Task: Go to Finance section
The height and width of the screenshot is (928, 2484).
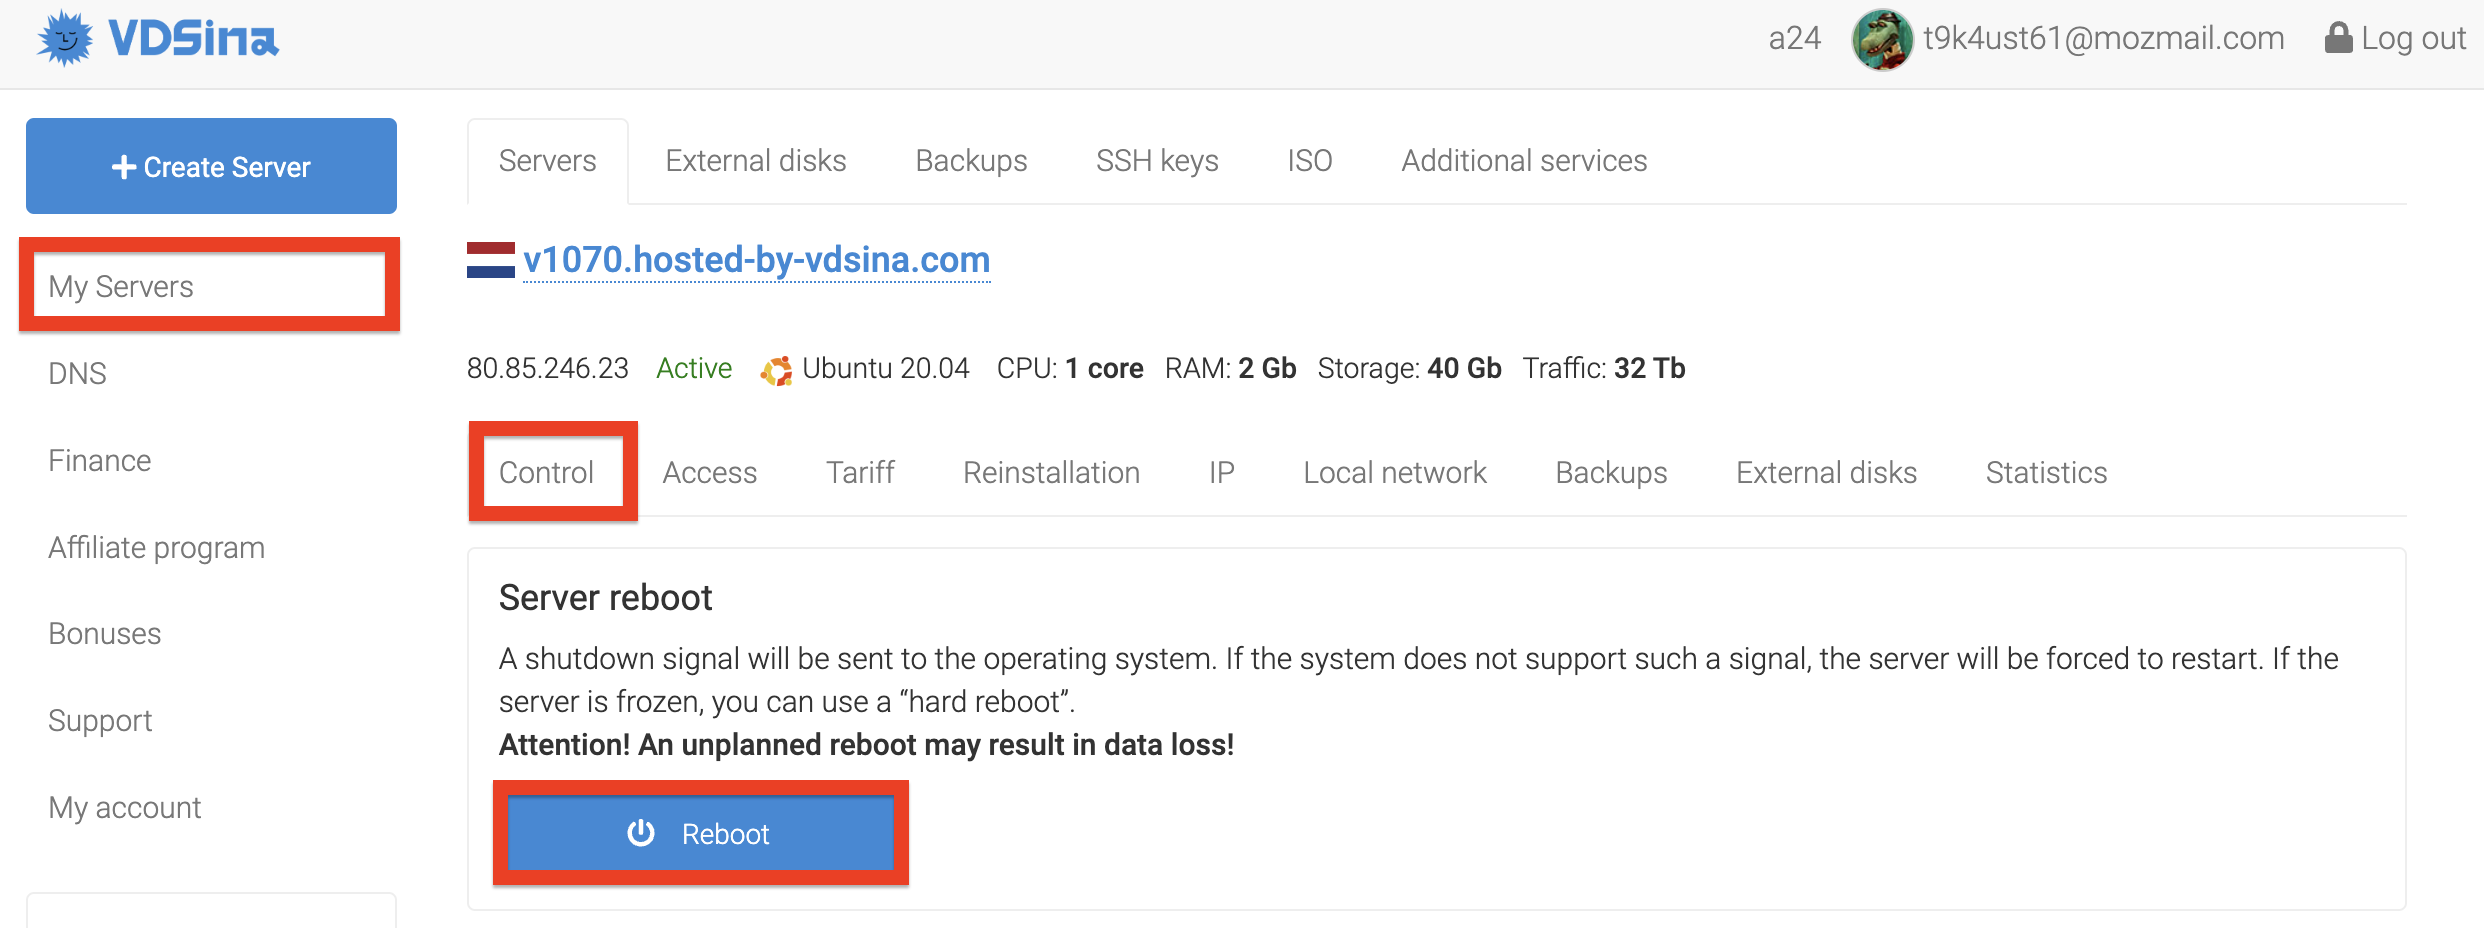Action: pos(100,460)
